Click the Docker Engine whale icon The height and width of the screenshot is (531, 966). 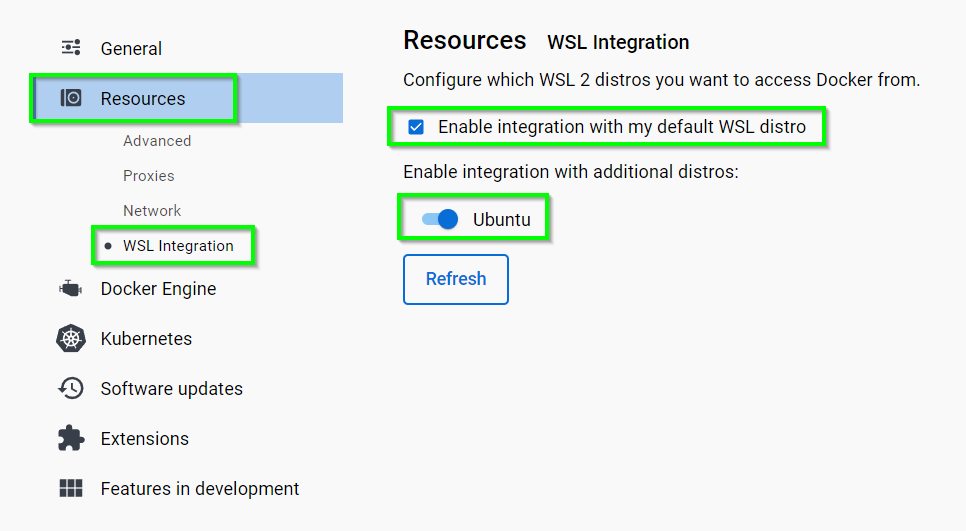tap(71, 289)
